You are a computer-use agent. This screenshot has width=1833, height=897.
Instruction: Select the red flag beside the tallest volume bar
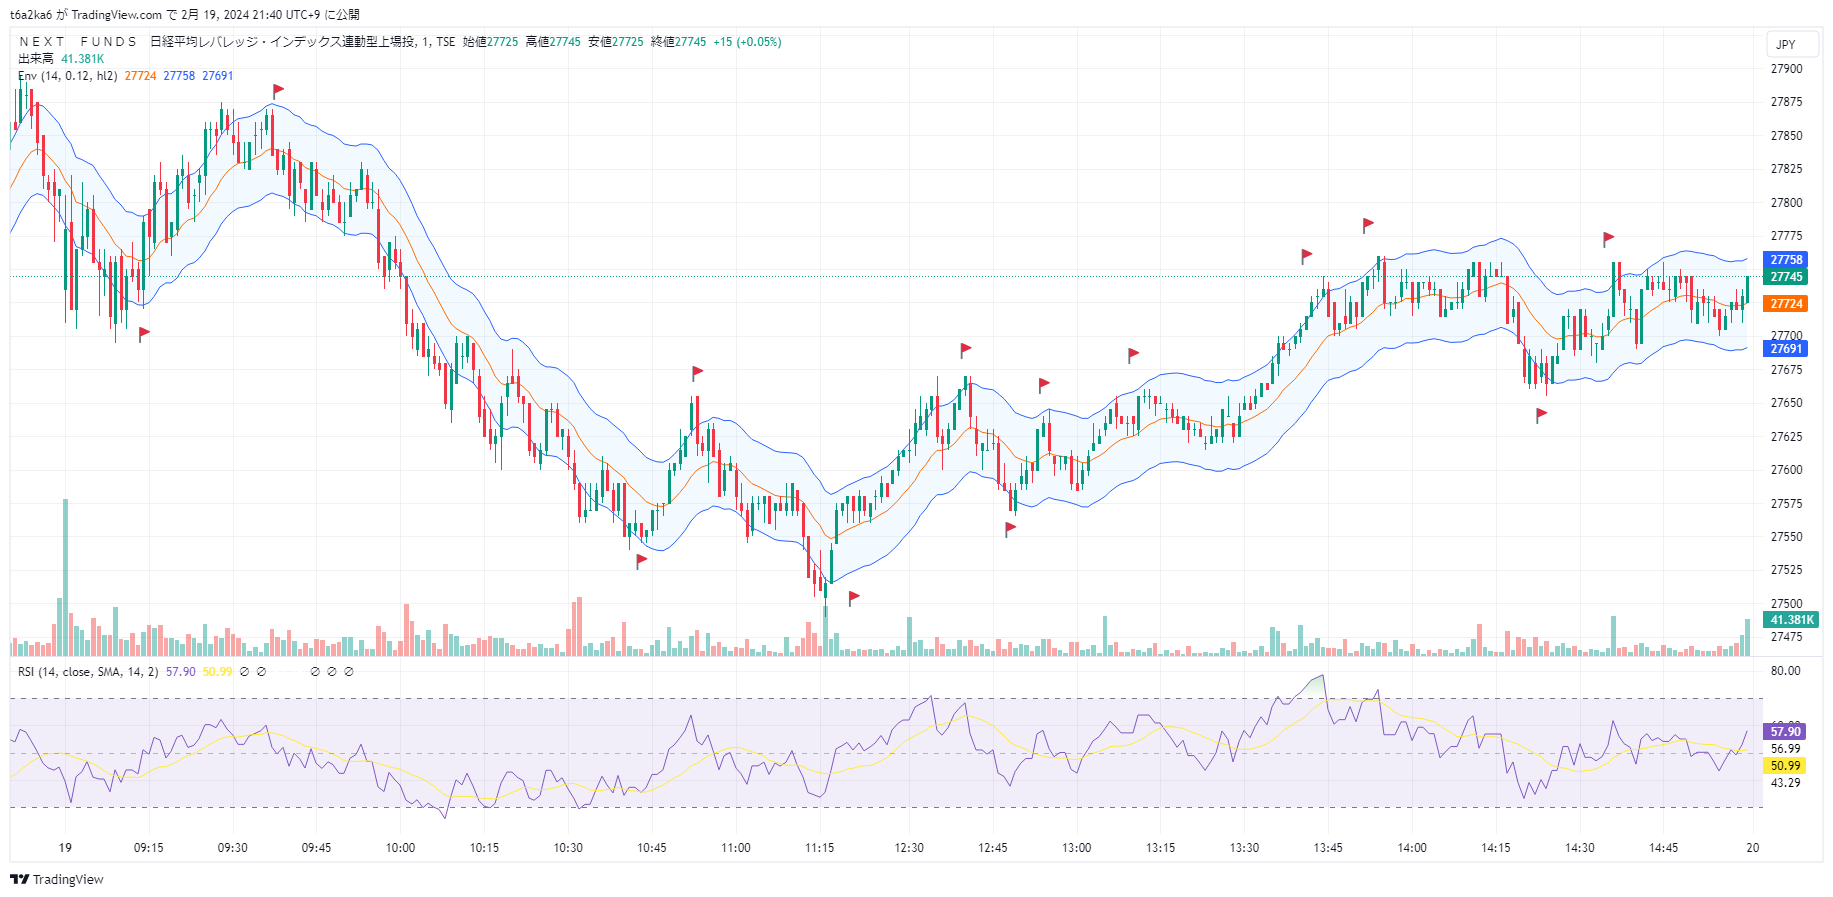(144, 333)
